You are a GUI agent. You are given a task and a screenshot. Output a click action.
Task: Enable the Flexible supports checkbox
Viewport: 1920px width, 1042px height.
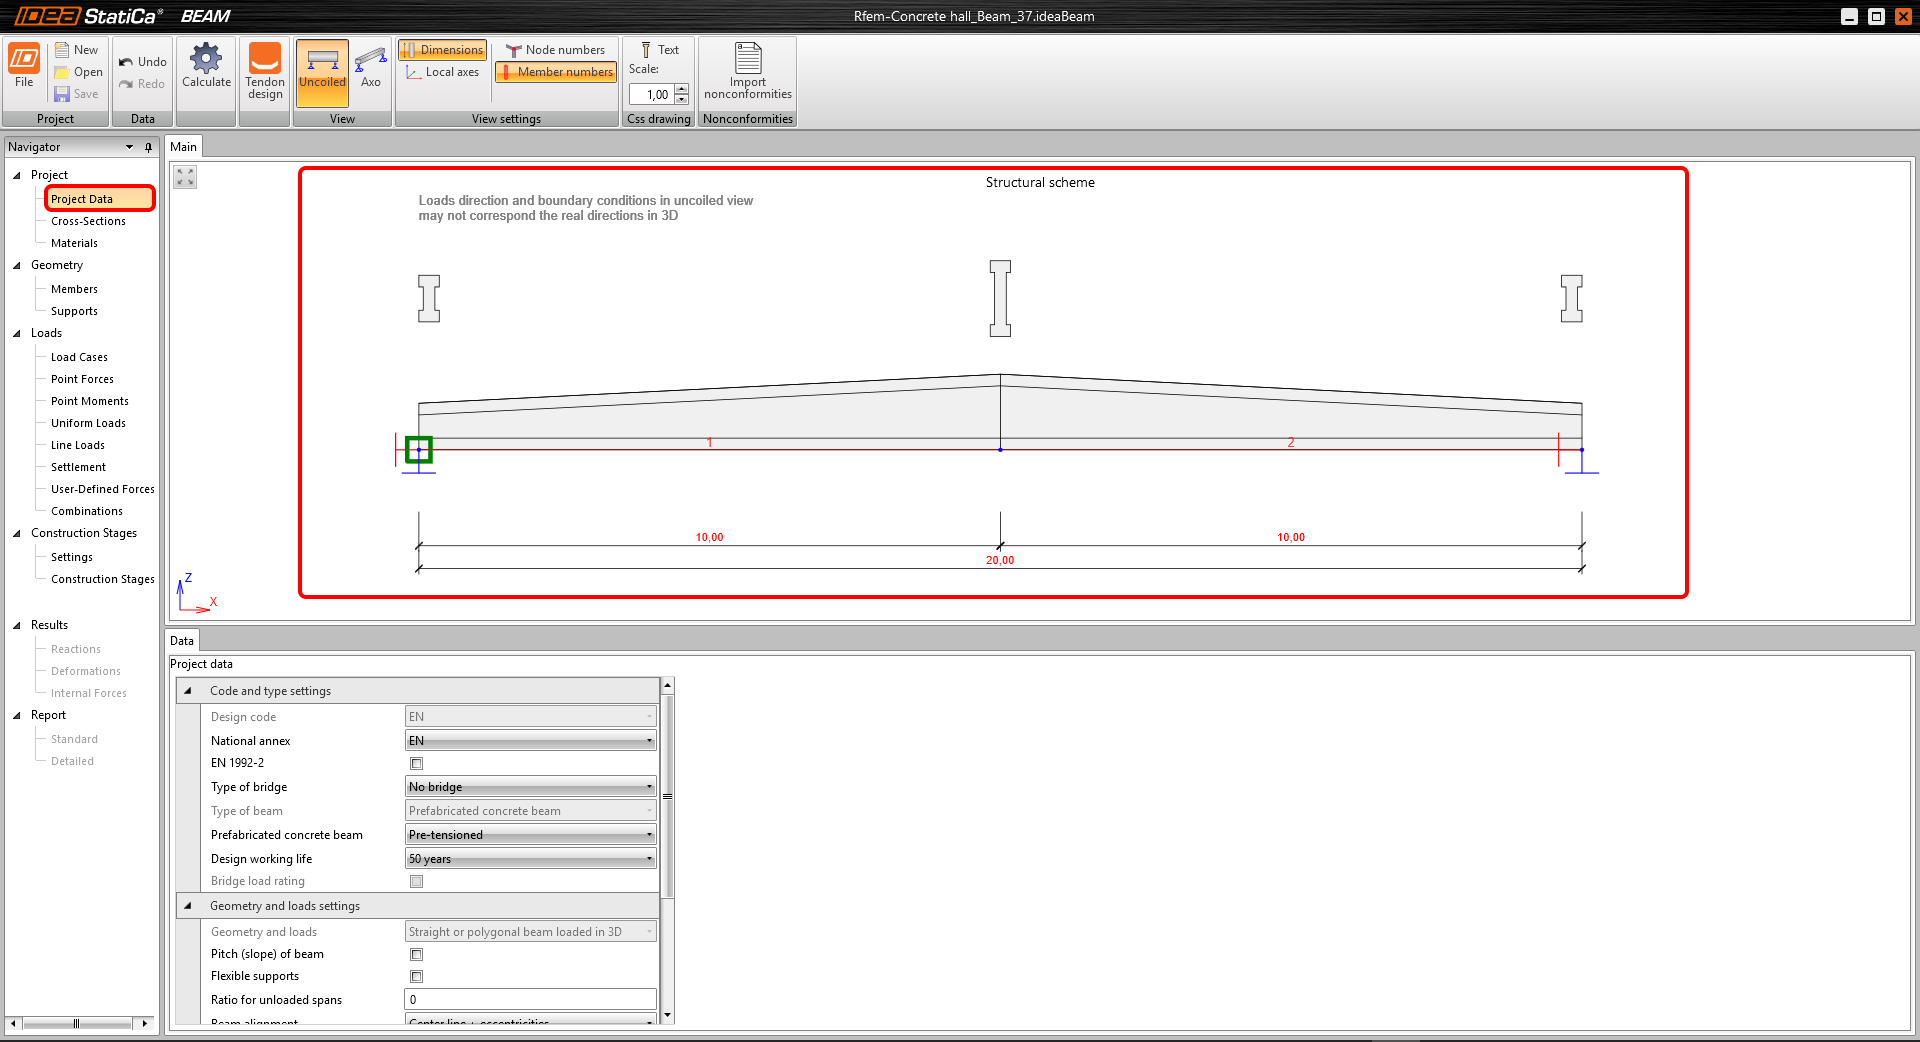pos(417,977)
